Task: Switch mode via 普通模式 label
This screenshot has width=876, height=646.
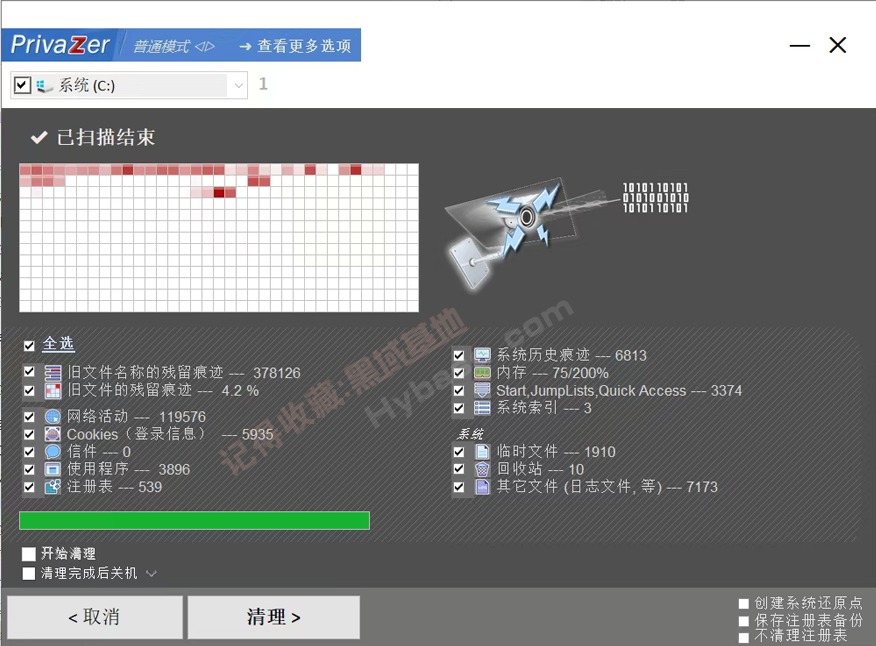Action: (175, 46)
